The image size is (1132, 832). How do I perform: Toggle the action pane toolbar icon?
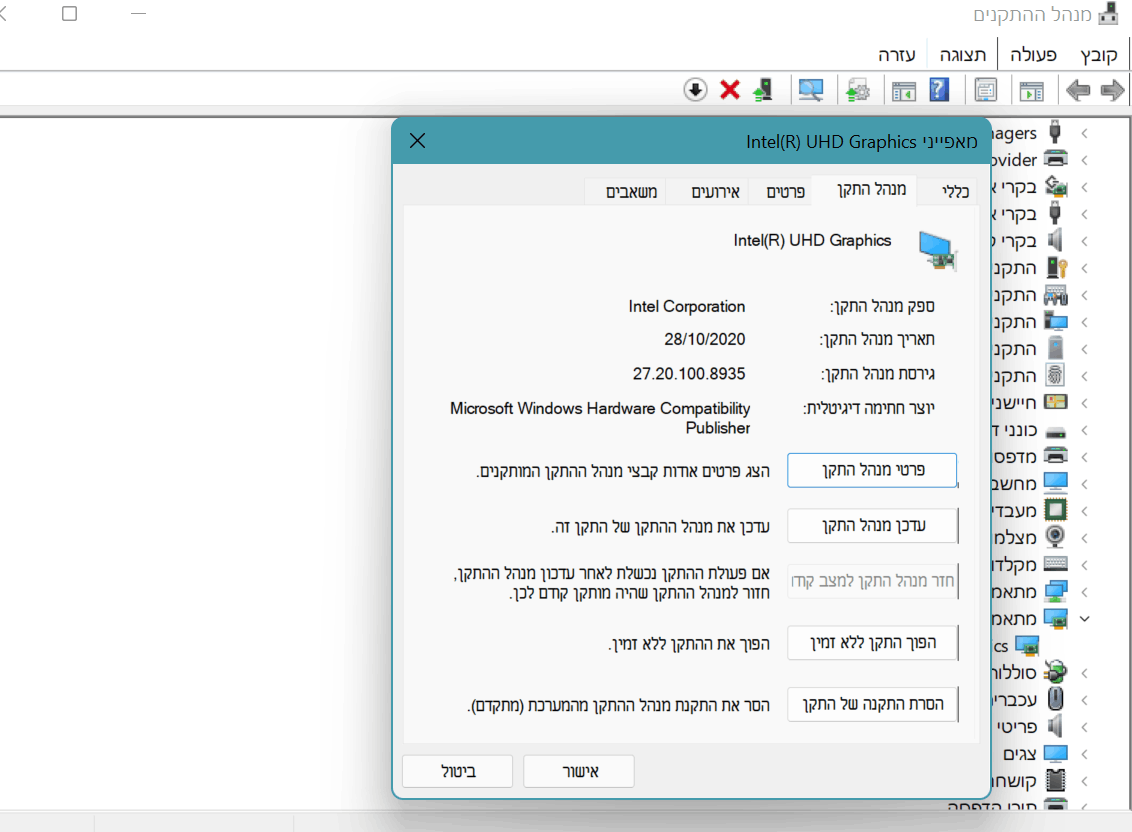[904, 91]
